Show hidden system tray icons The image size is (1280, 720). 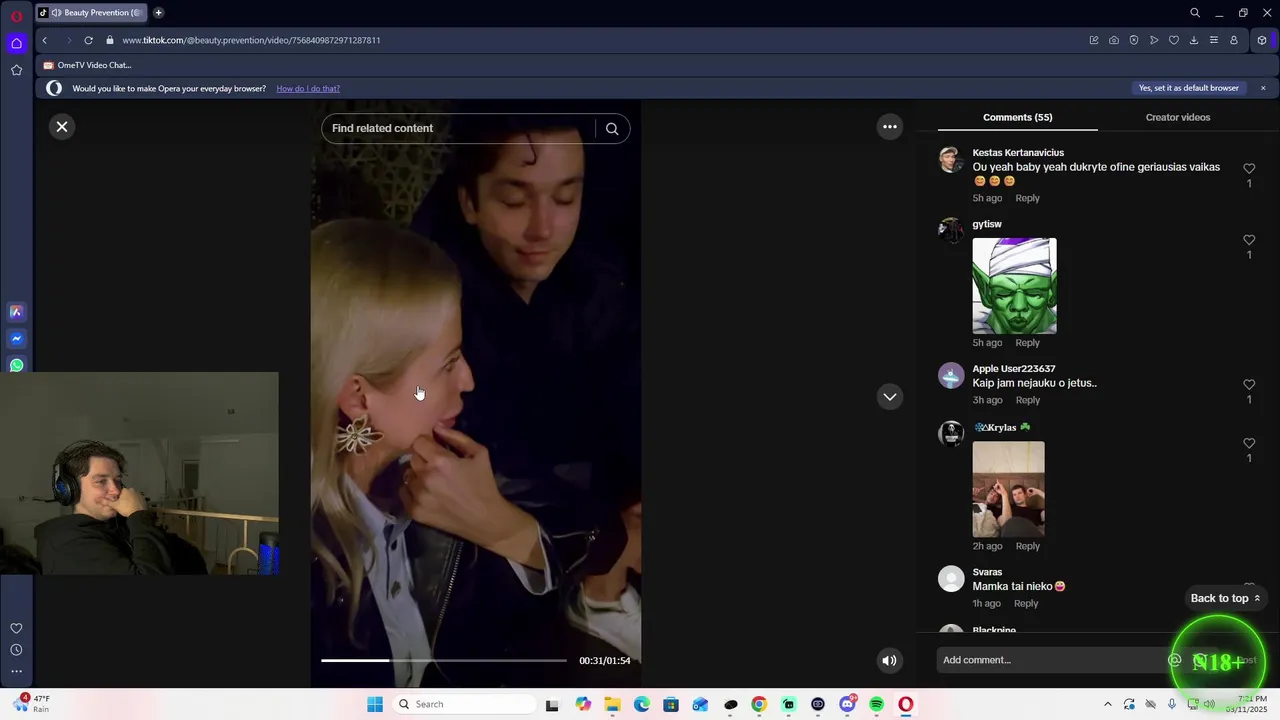1107,704
